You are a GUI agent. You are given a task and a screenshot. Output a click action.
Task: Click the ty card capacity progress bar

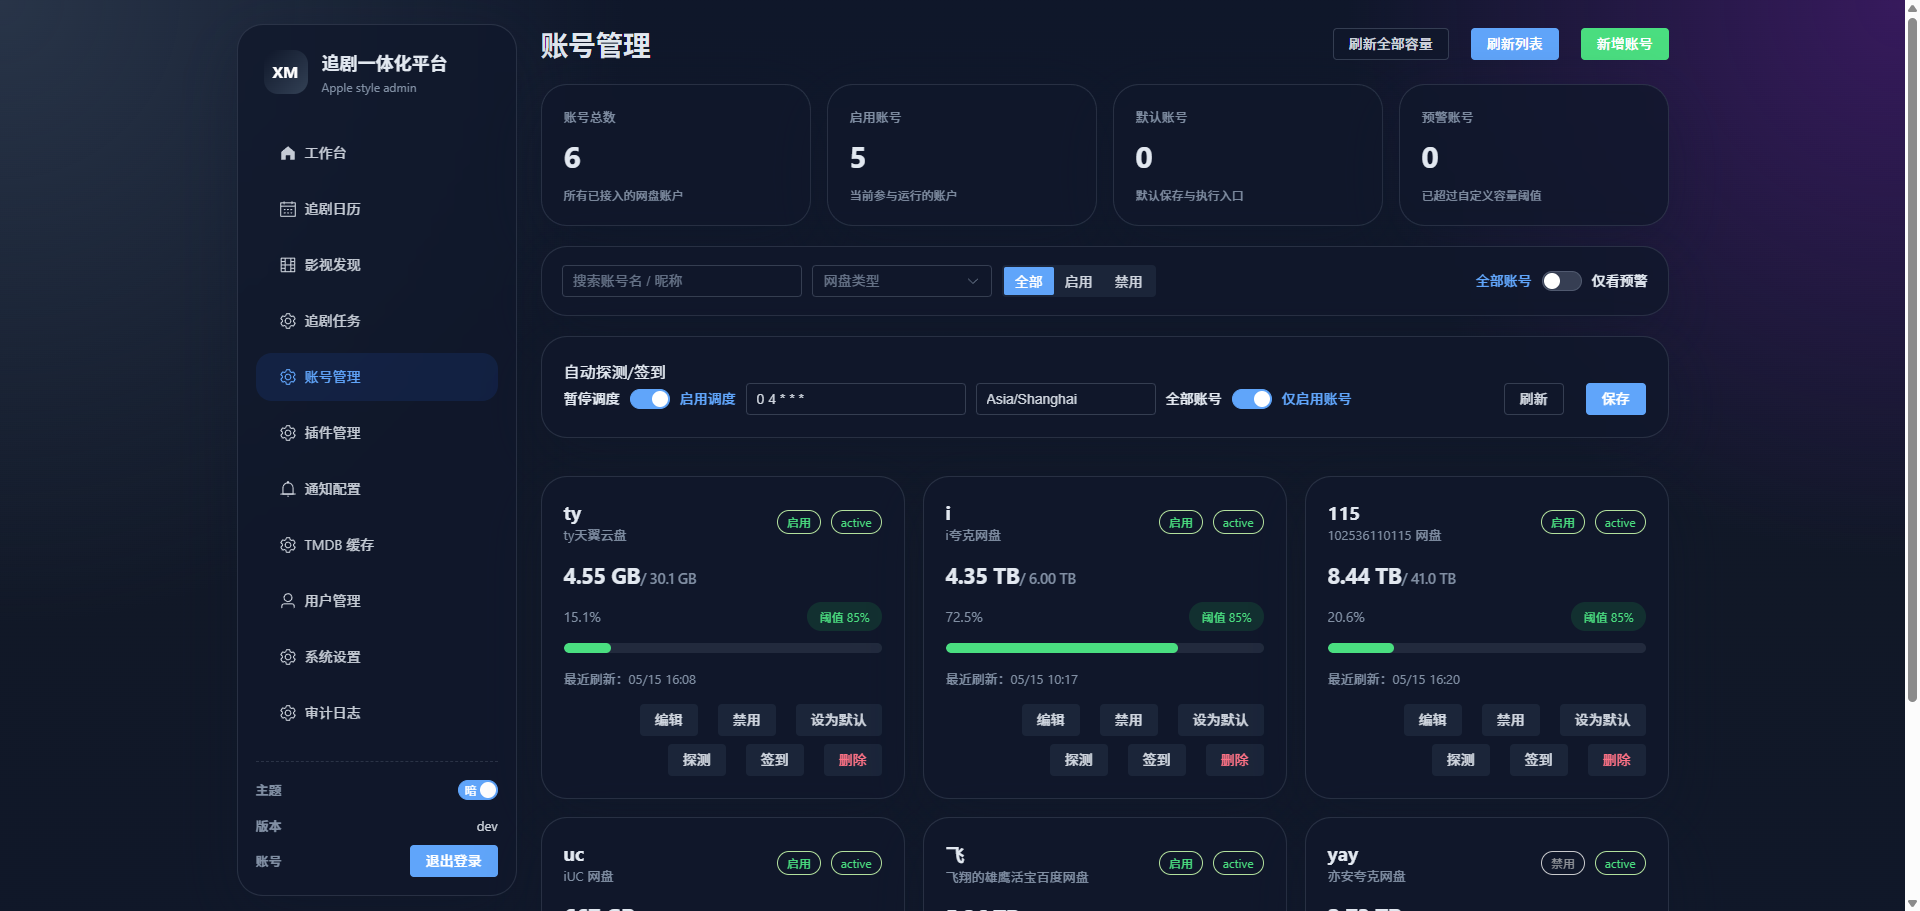[x=723, y=648]
